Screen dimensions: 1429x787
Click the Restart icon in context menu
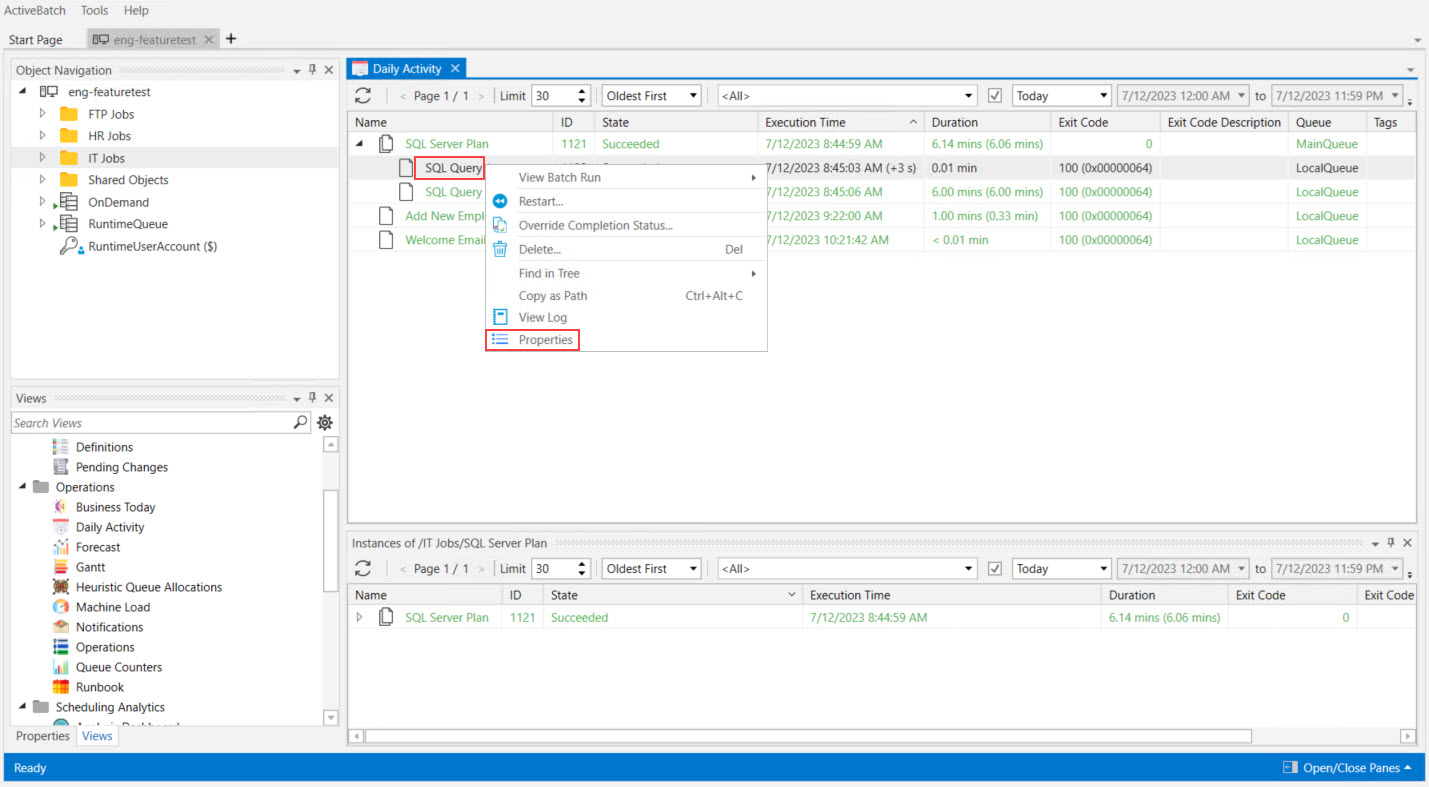click(x=501, y=201)
